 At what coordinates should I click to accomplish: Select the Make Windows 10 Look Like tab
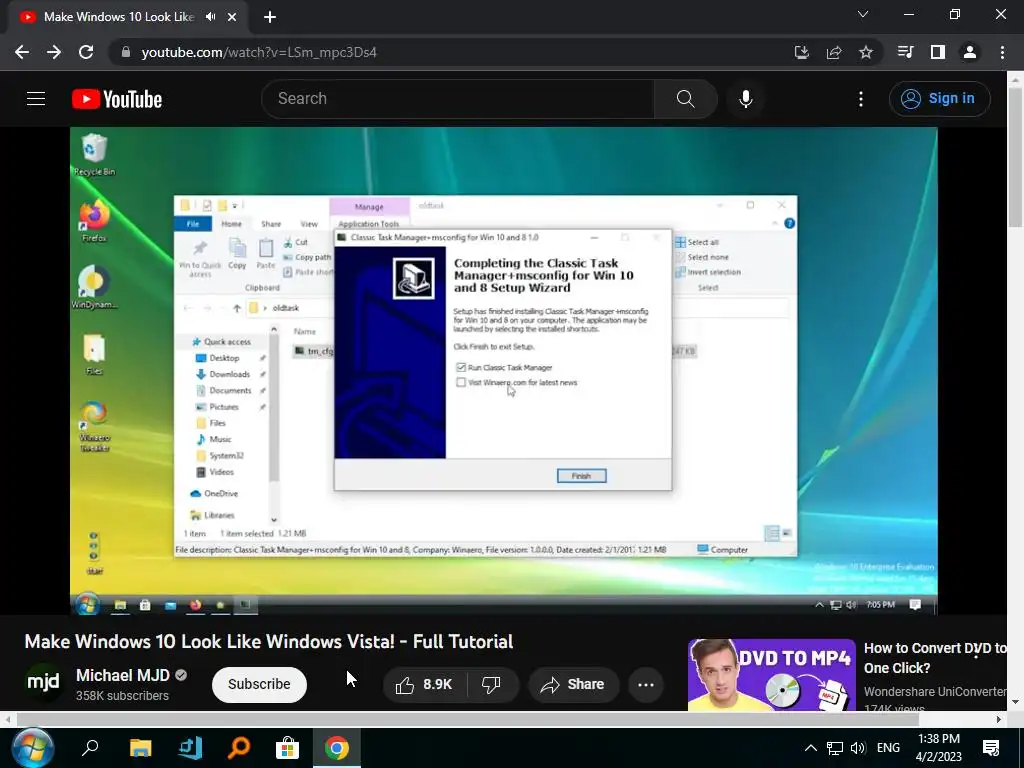tap(120, 17)
